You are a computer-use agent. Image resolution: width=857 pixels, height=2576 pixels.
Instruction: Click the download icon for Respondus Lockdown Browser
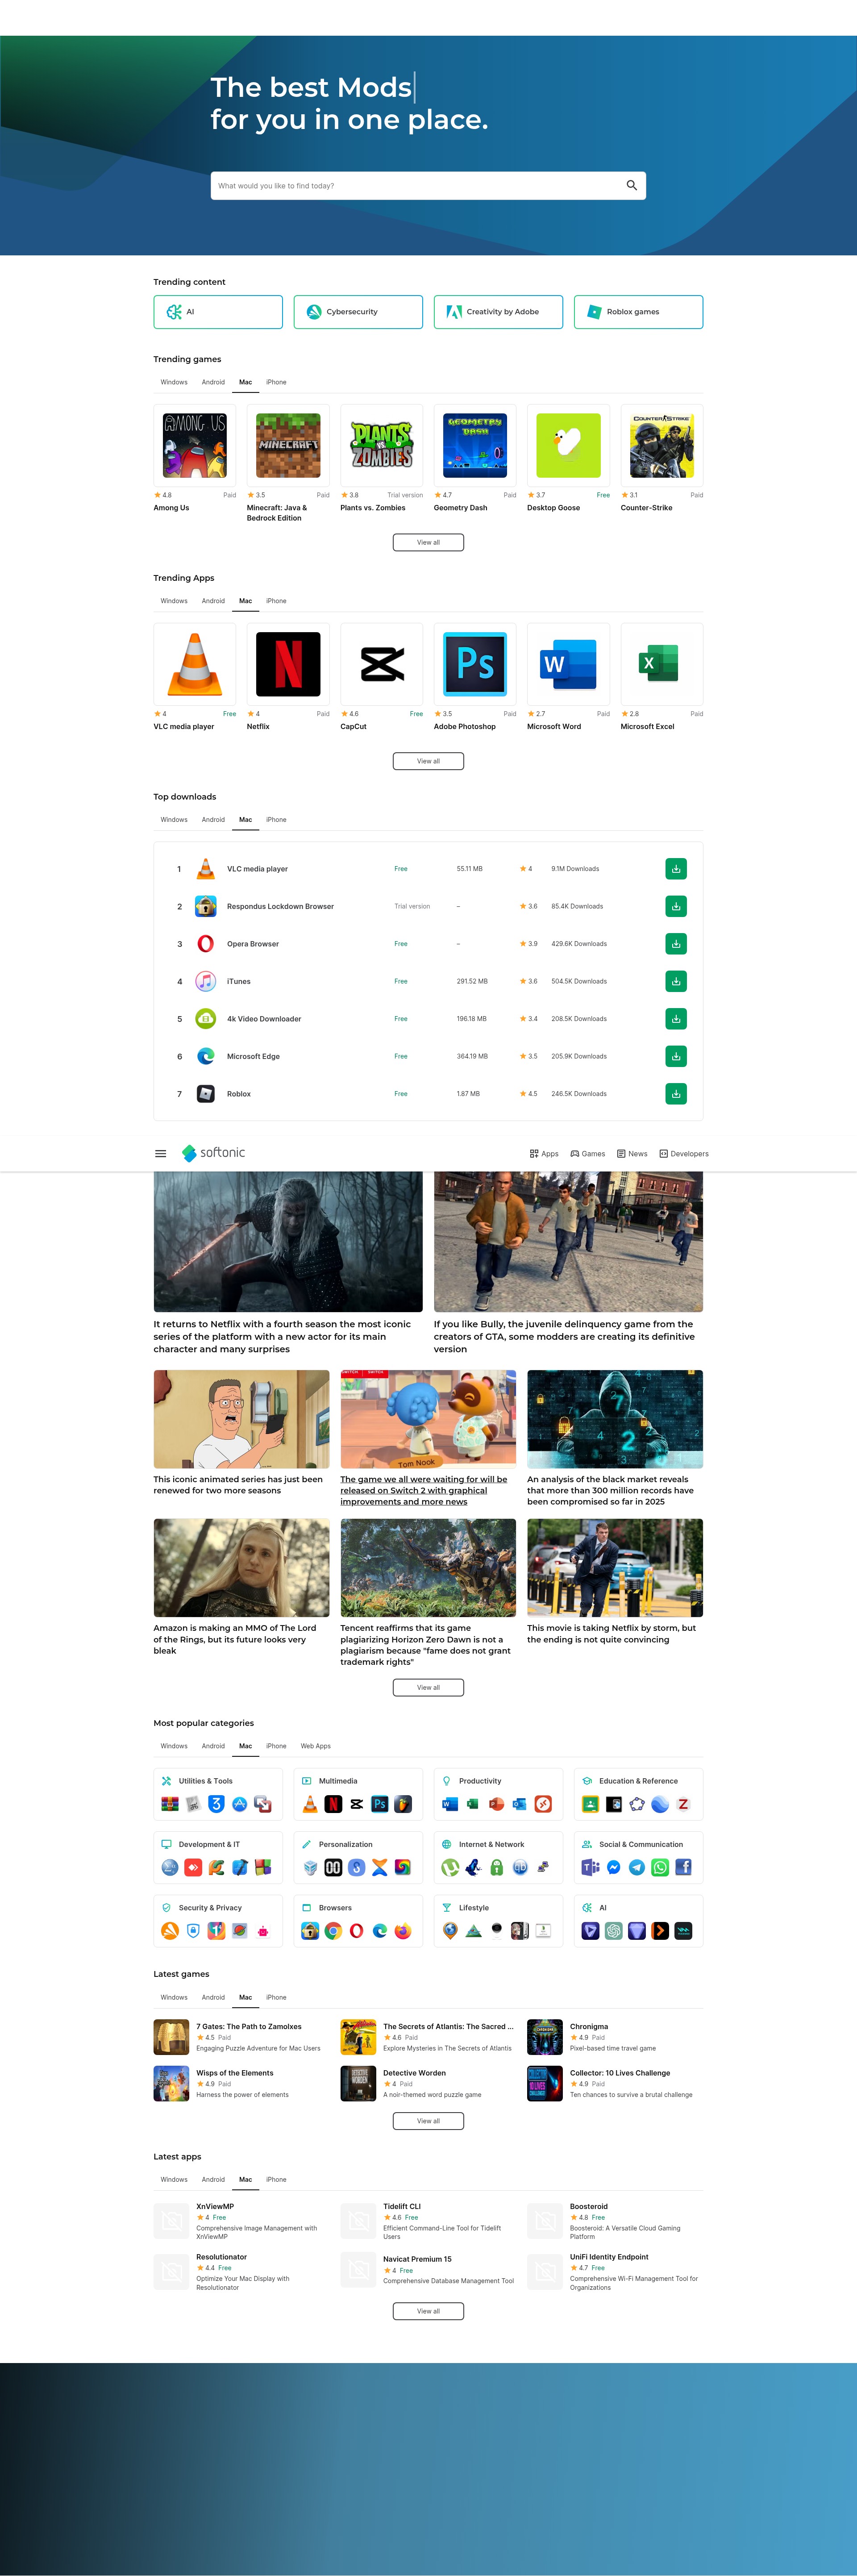pos(676,906)
